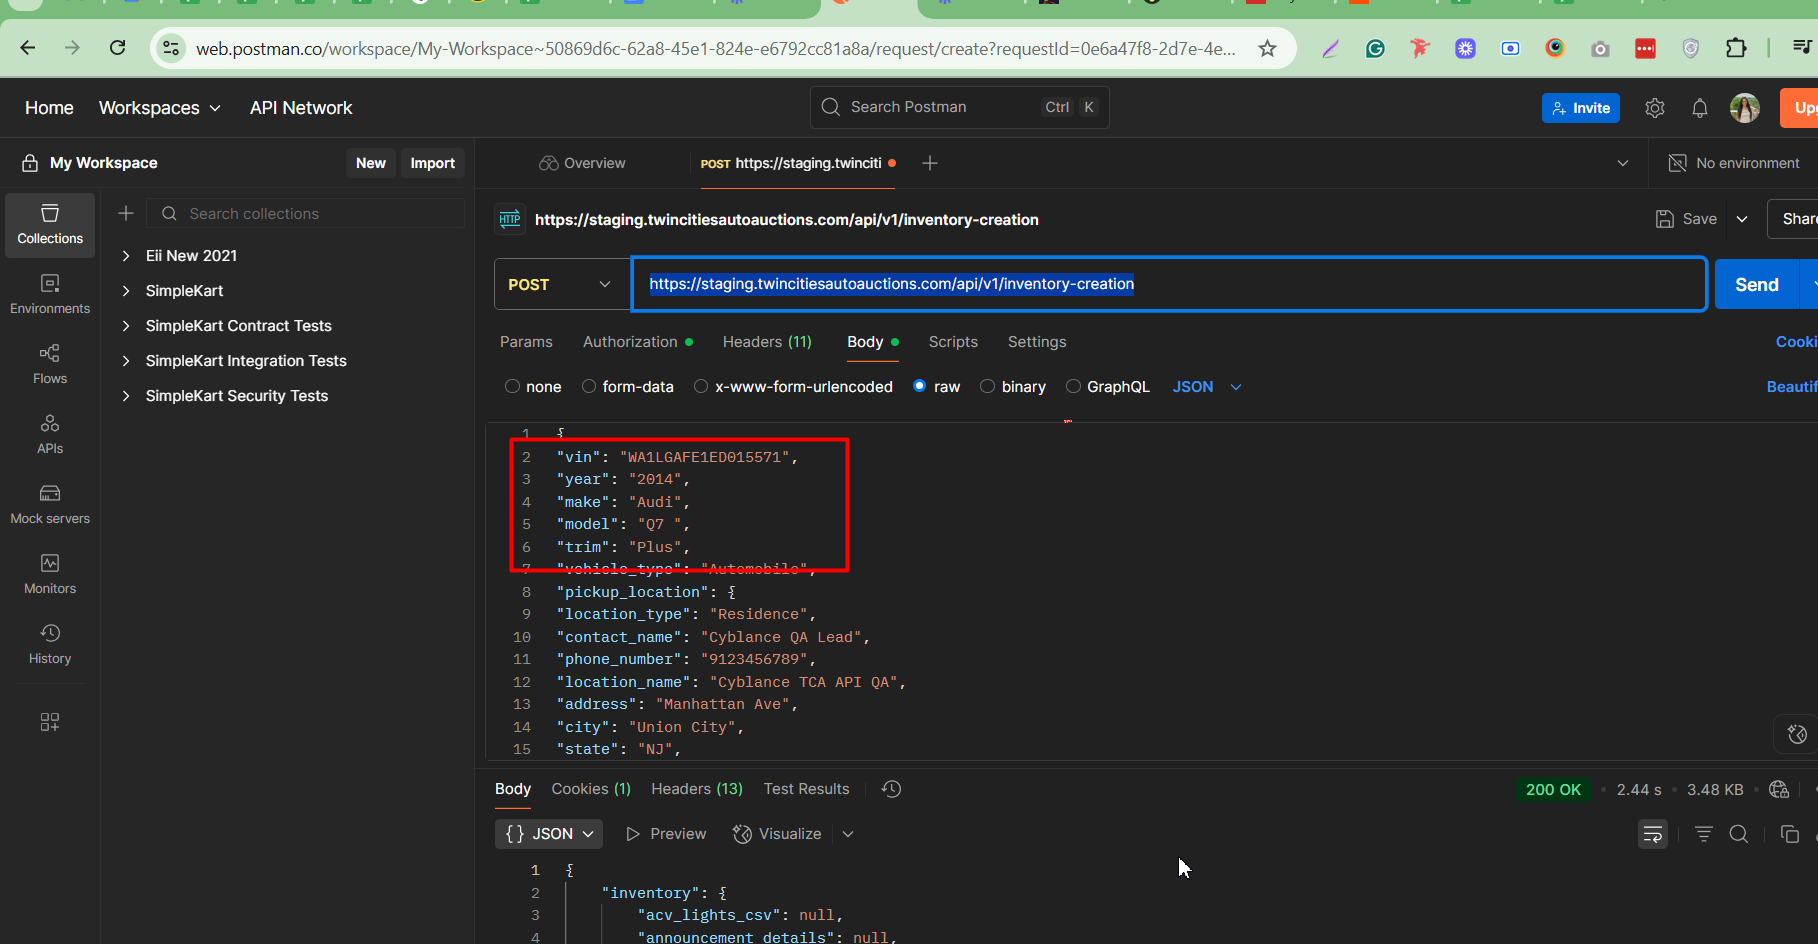1818x944 pixels.
Task: Open the Save options dropdown arrow
Action: (x=1742, y=219)
